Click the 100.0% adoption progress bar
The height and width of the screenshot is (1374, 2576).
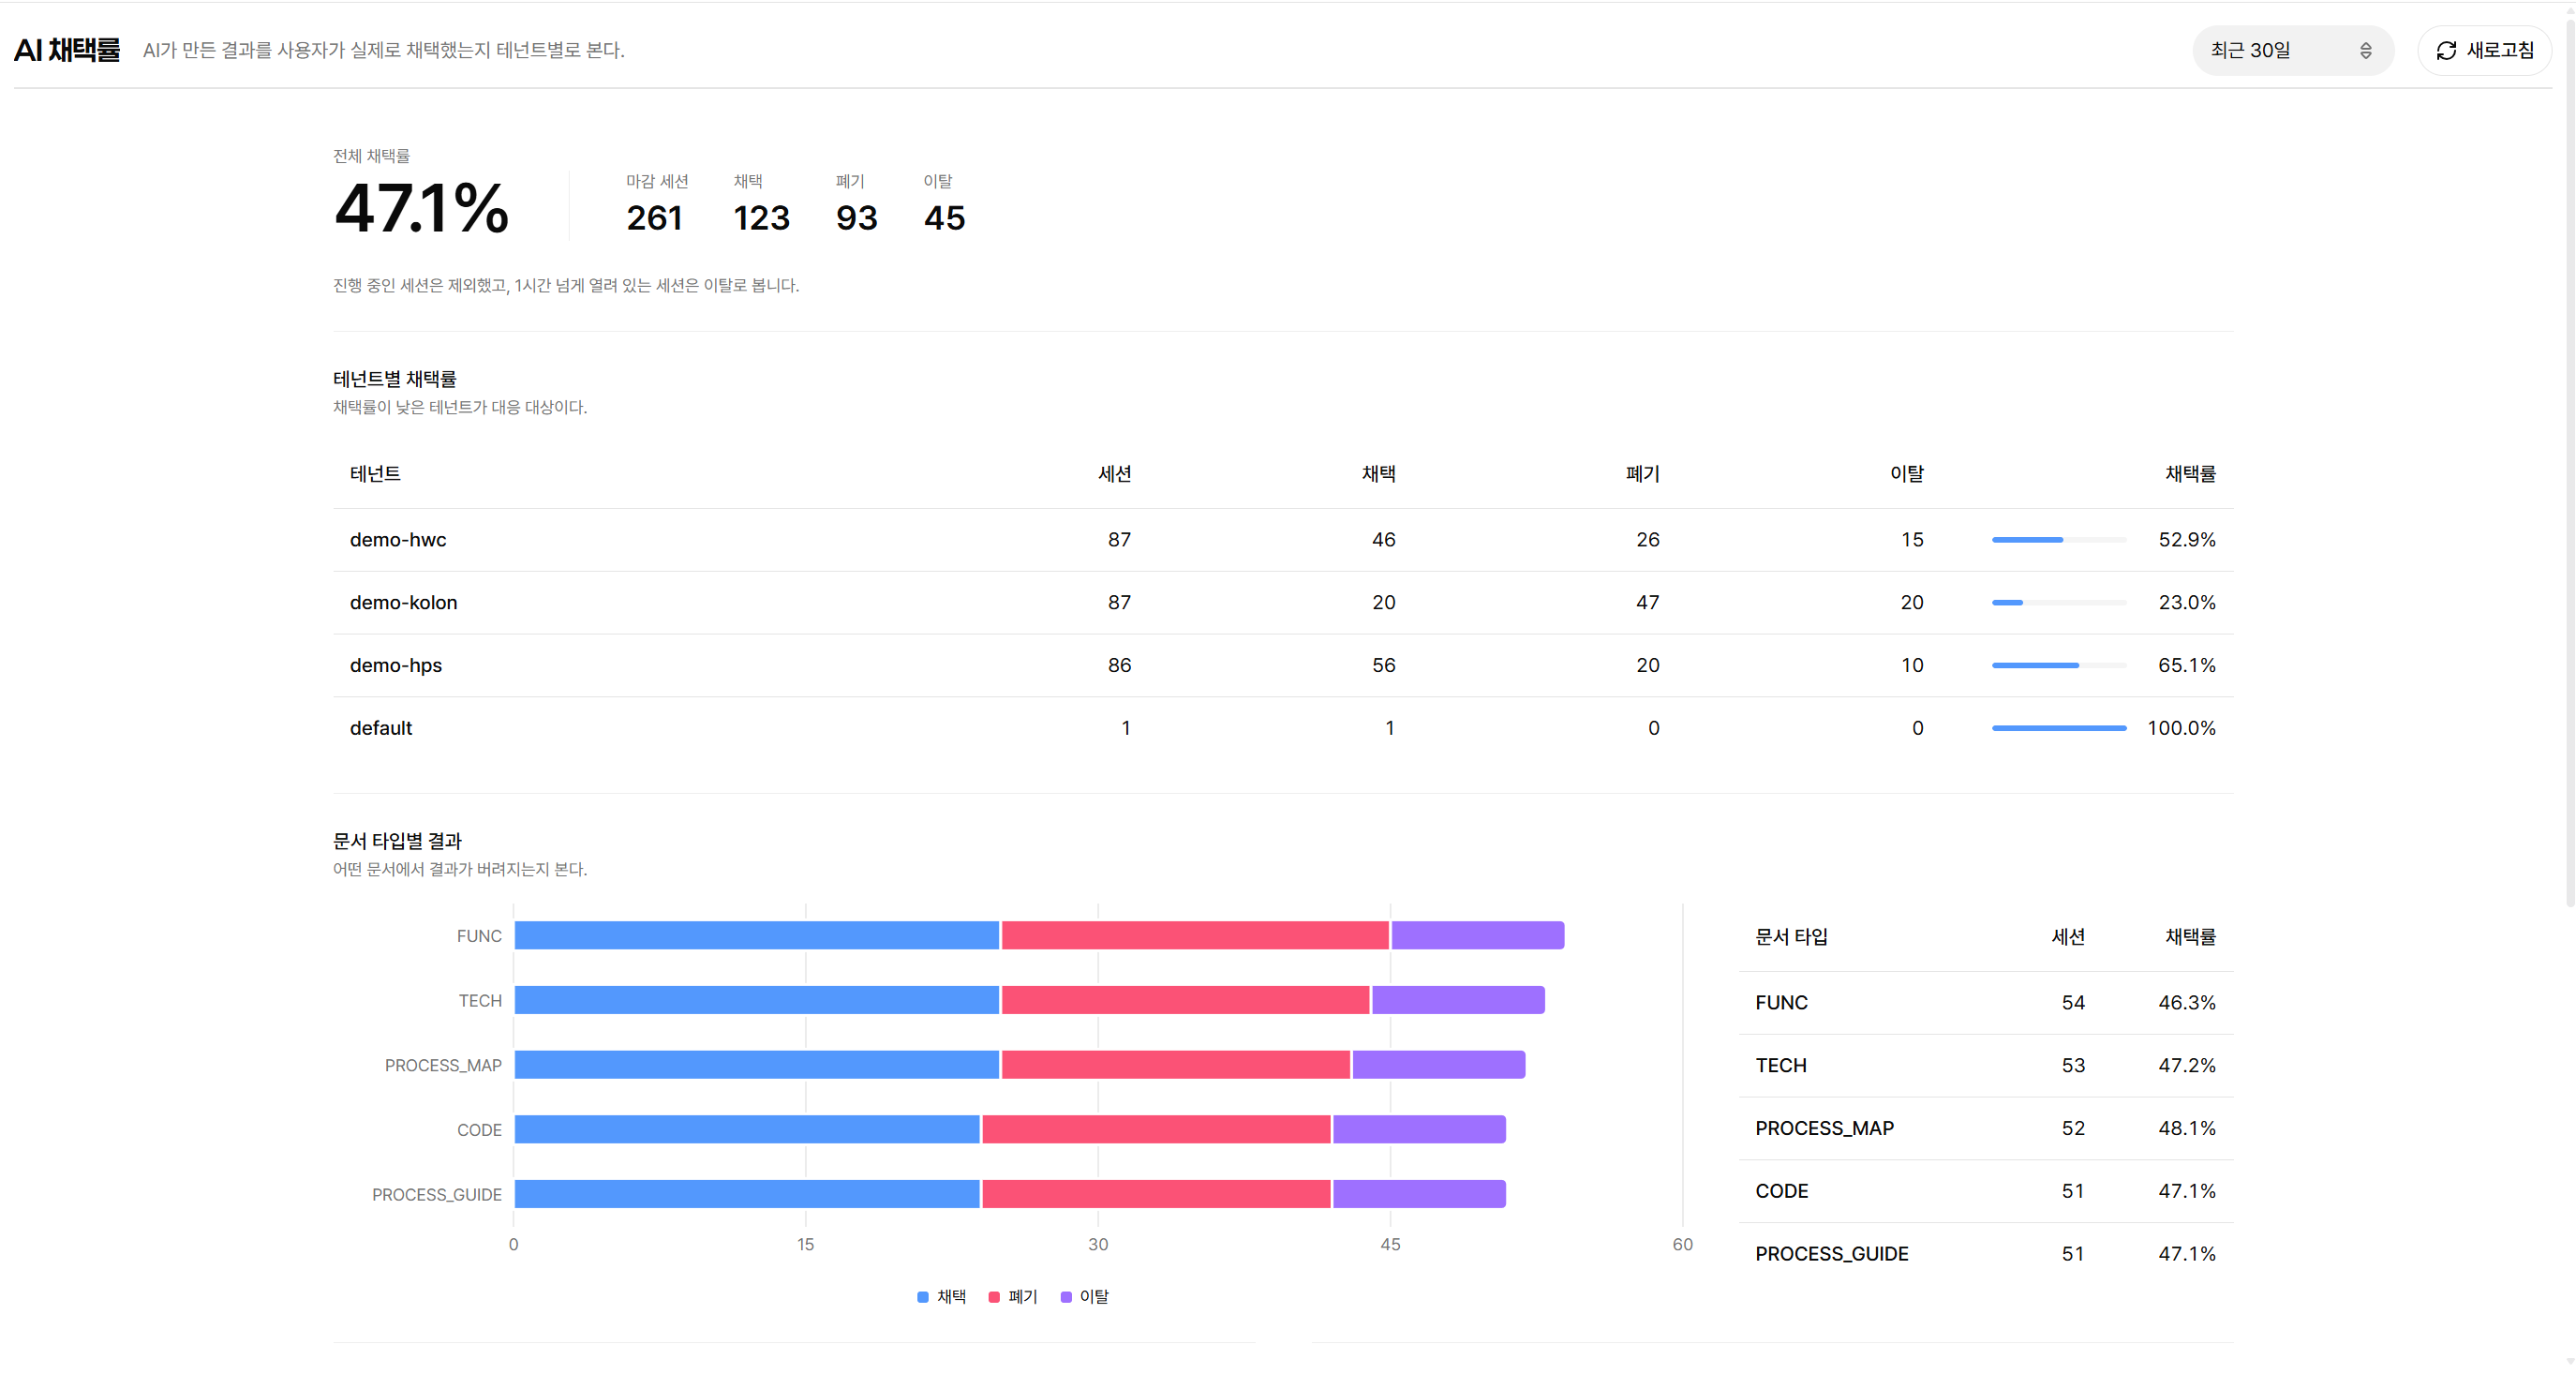pyautogui.click(x=2059, y=729)
